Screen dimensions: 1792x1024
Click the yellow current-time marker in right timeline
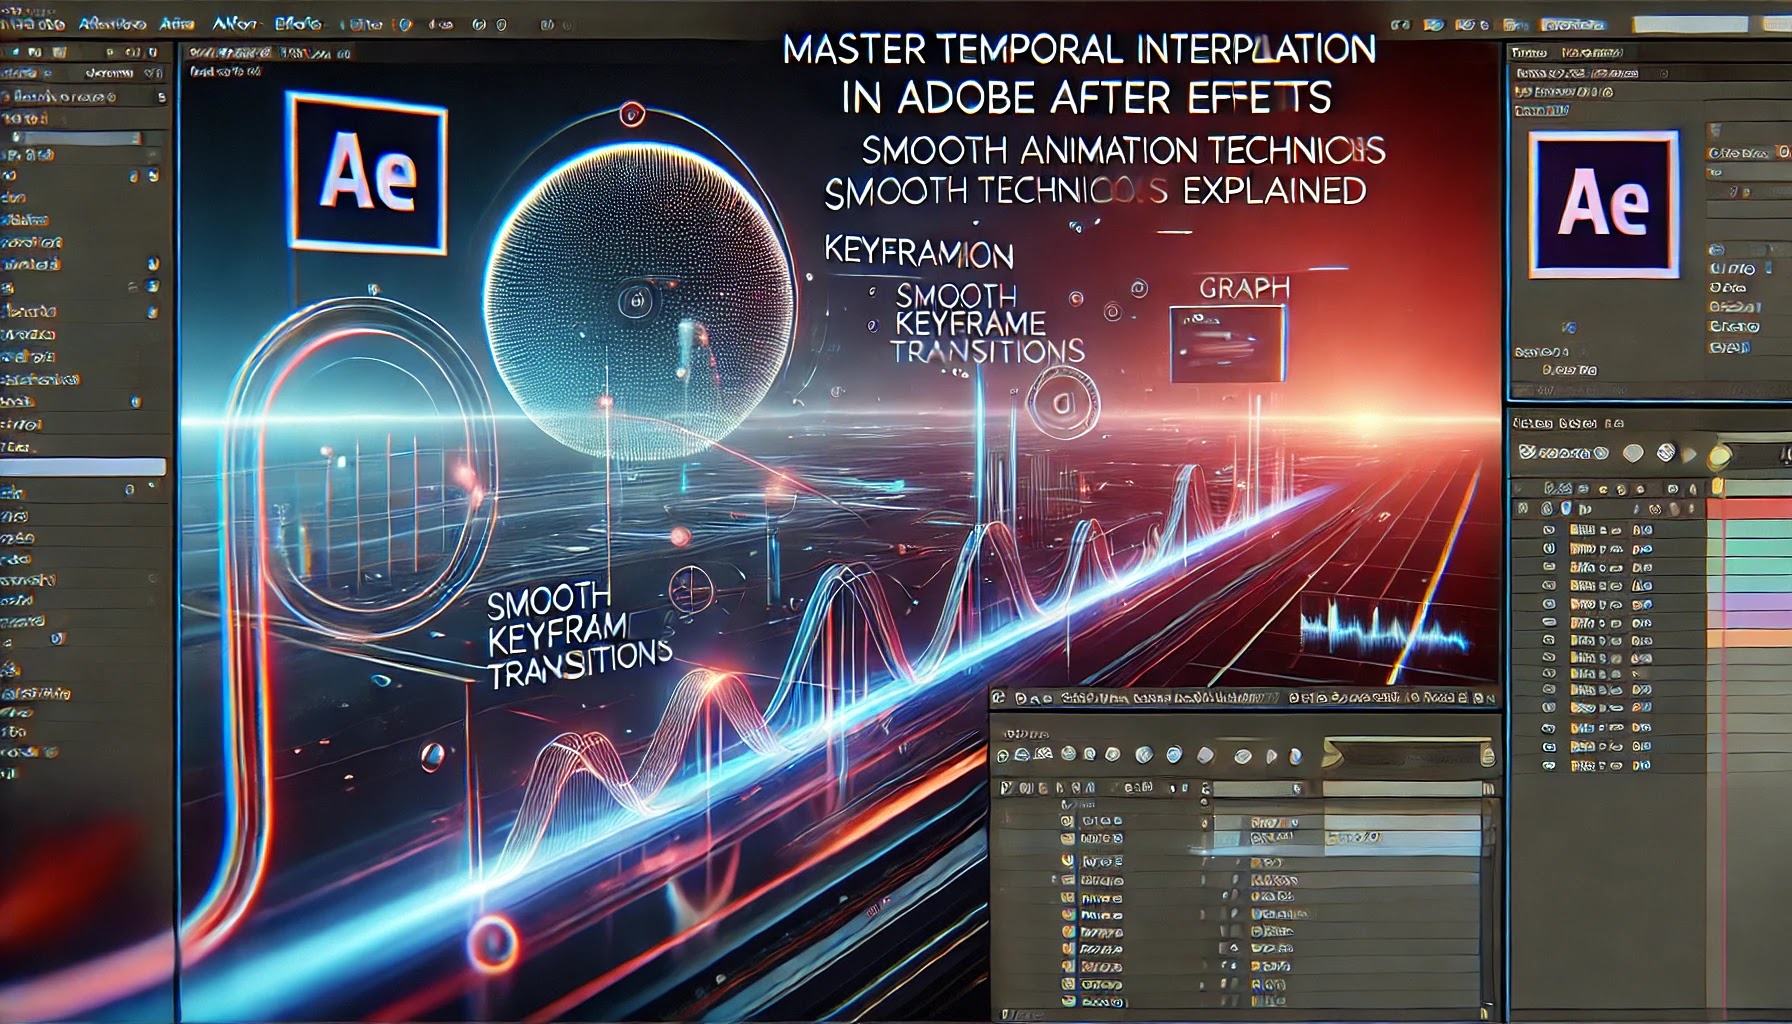click(x=1719, y=487)
